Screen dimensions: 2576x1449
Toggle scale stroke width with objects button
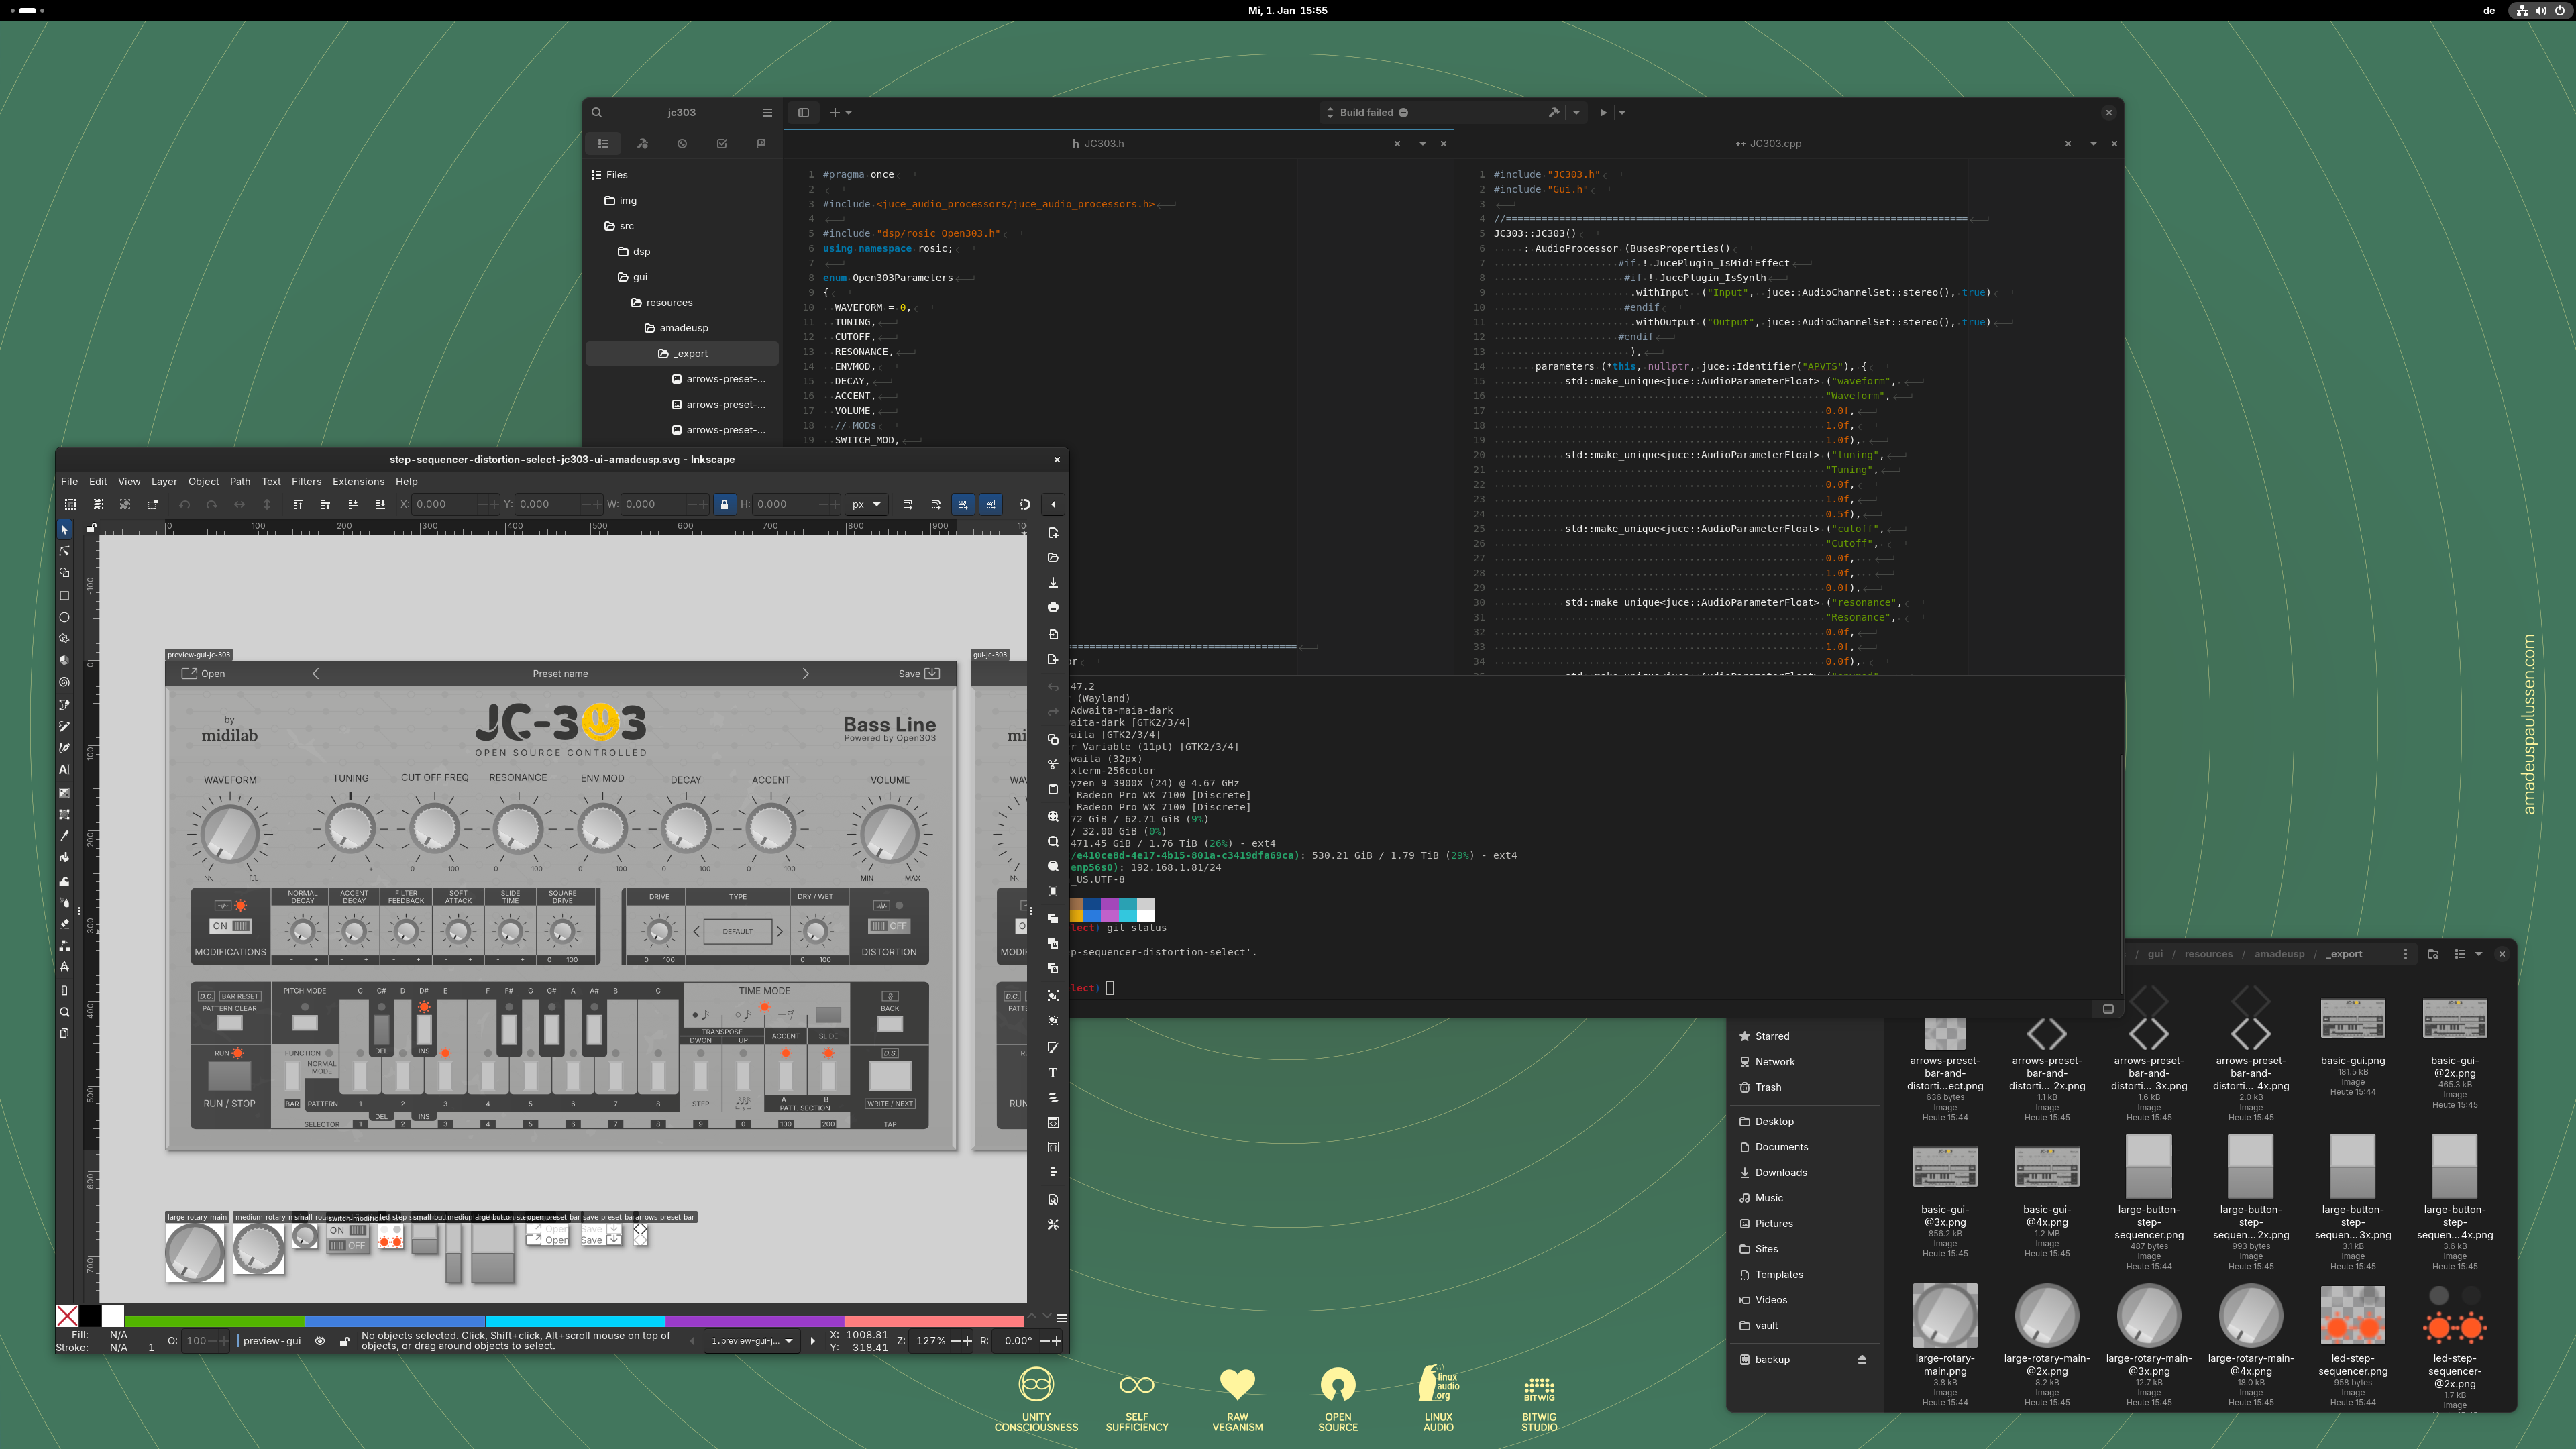pyautogui.click(x=908, y=504)
